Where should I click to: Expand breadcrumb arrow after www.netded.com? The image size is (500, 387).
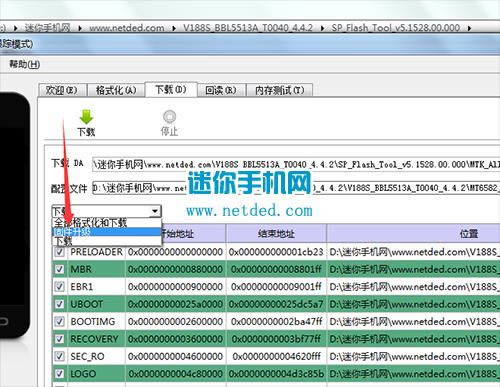pyautogui.click(x=174, y=28)
